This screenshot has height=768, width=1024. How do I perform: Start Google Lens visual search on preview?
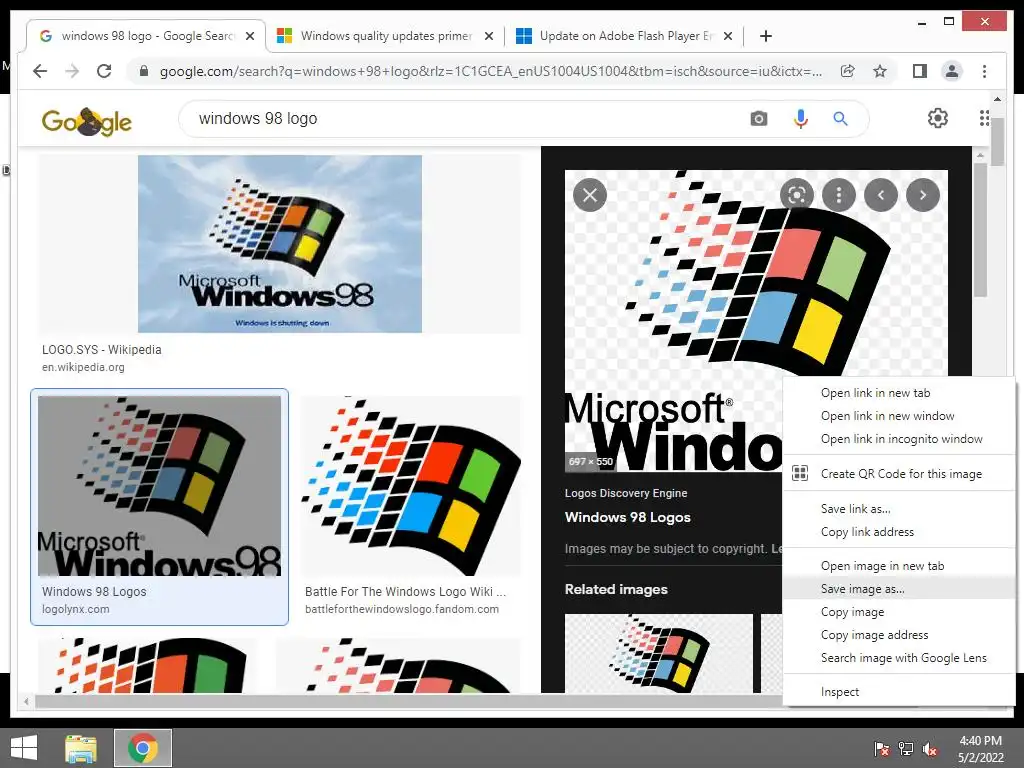[797, 195]
